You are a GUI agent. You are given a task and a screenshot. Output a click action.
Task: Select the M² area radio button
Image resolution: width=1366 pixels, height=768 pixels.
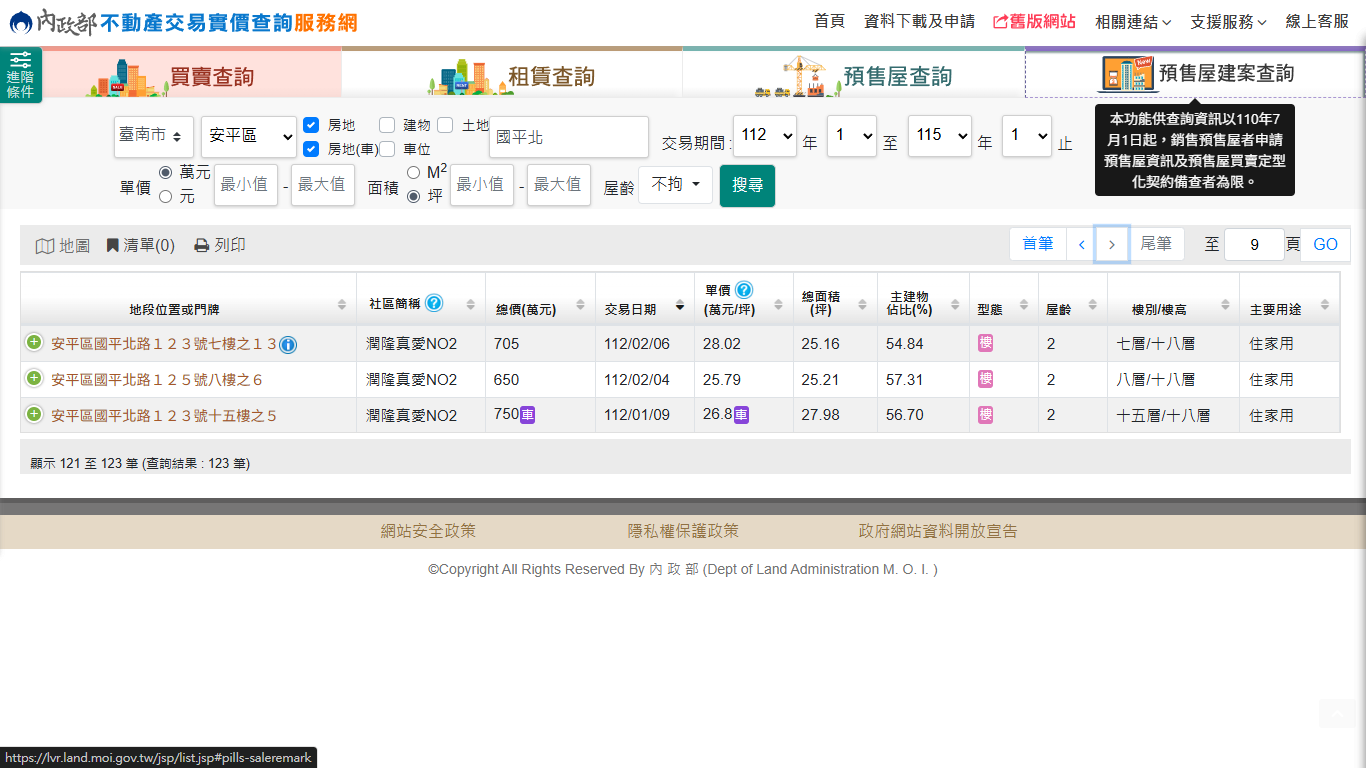pos(413,173)
